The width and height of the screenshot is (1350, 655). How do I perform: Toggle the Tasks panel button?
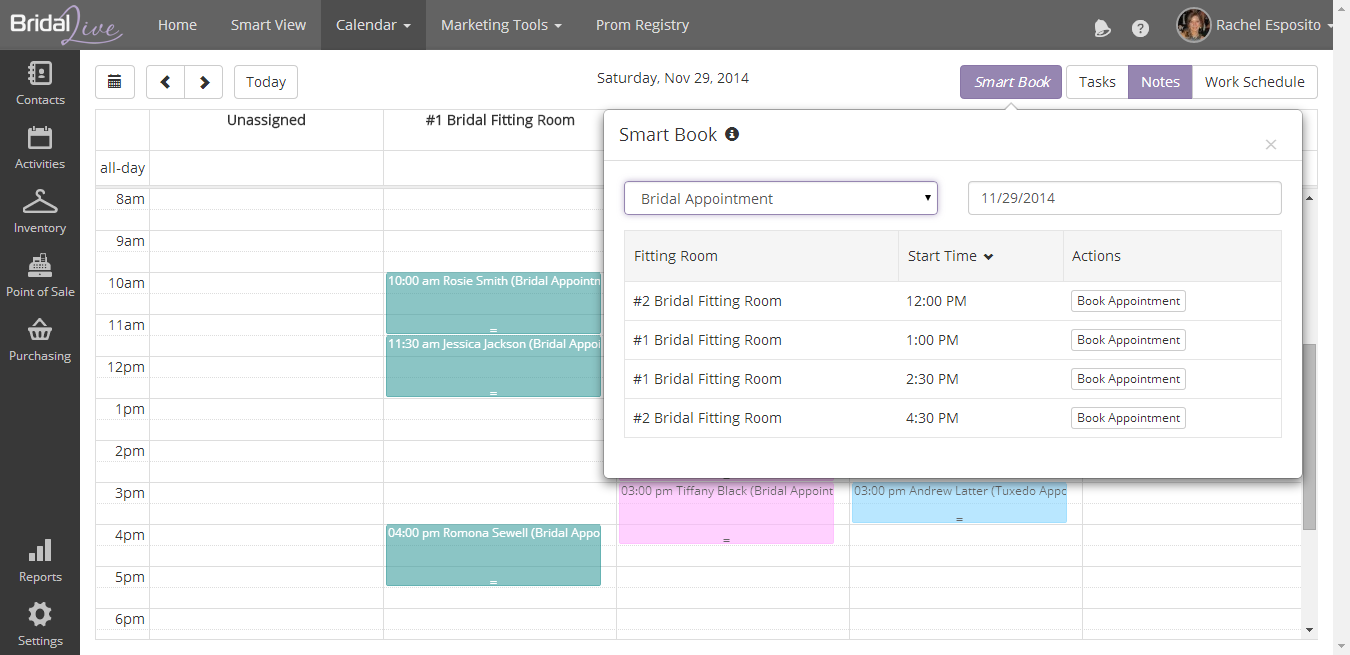(1097, 82)
